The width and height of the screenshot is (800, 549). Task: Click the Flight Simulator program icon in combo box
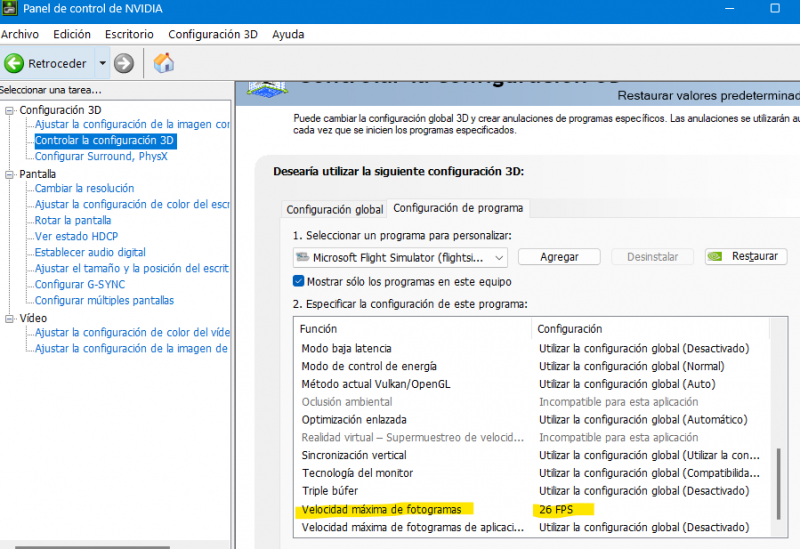pyautogui.click(x=303, y=257)
